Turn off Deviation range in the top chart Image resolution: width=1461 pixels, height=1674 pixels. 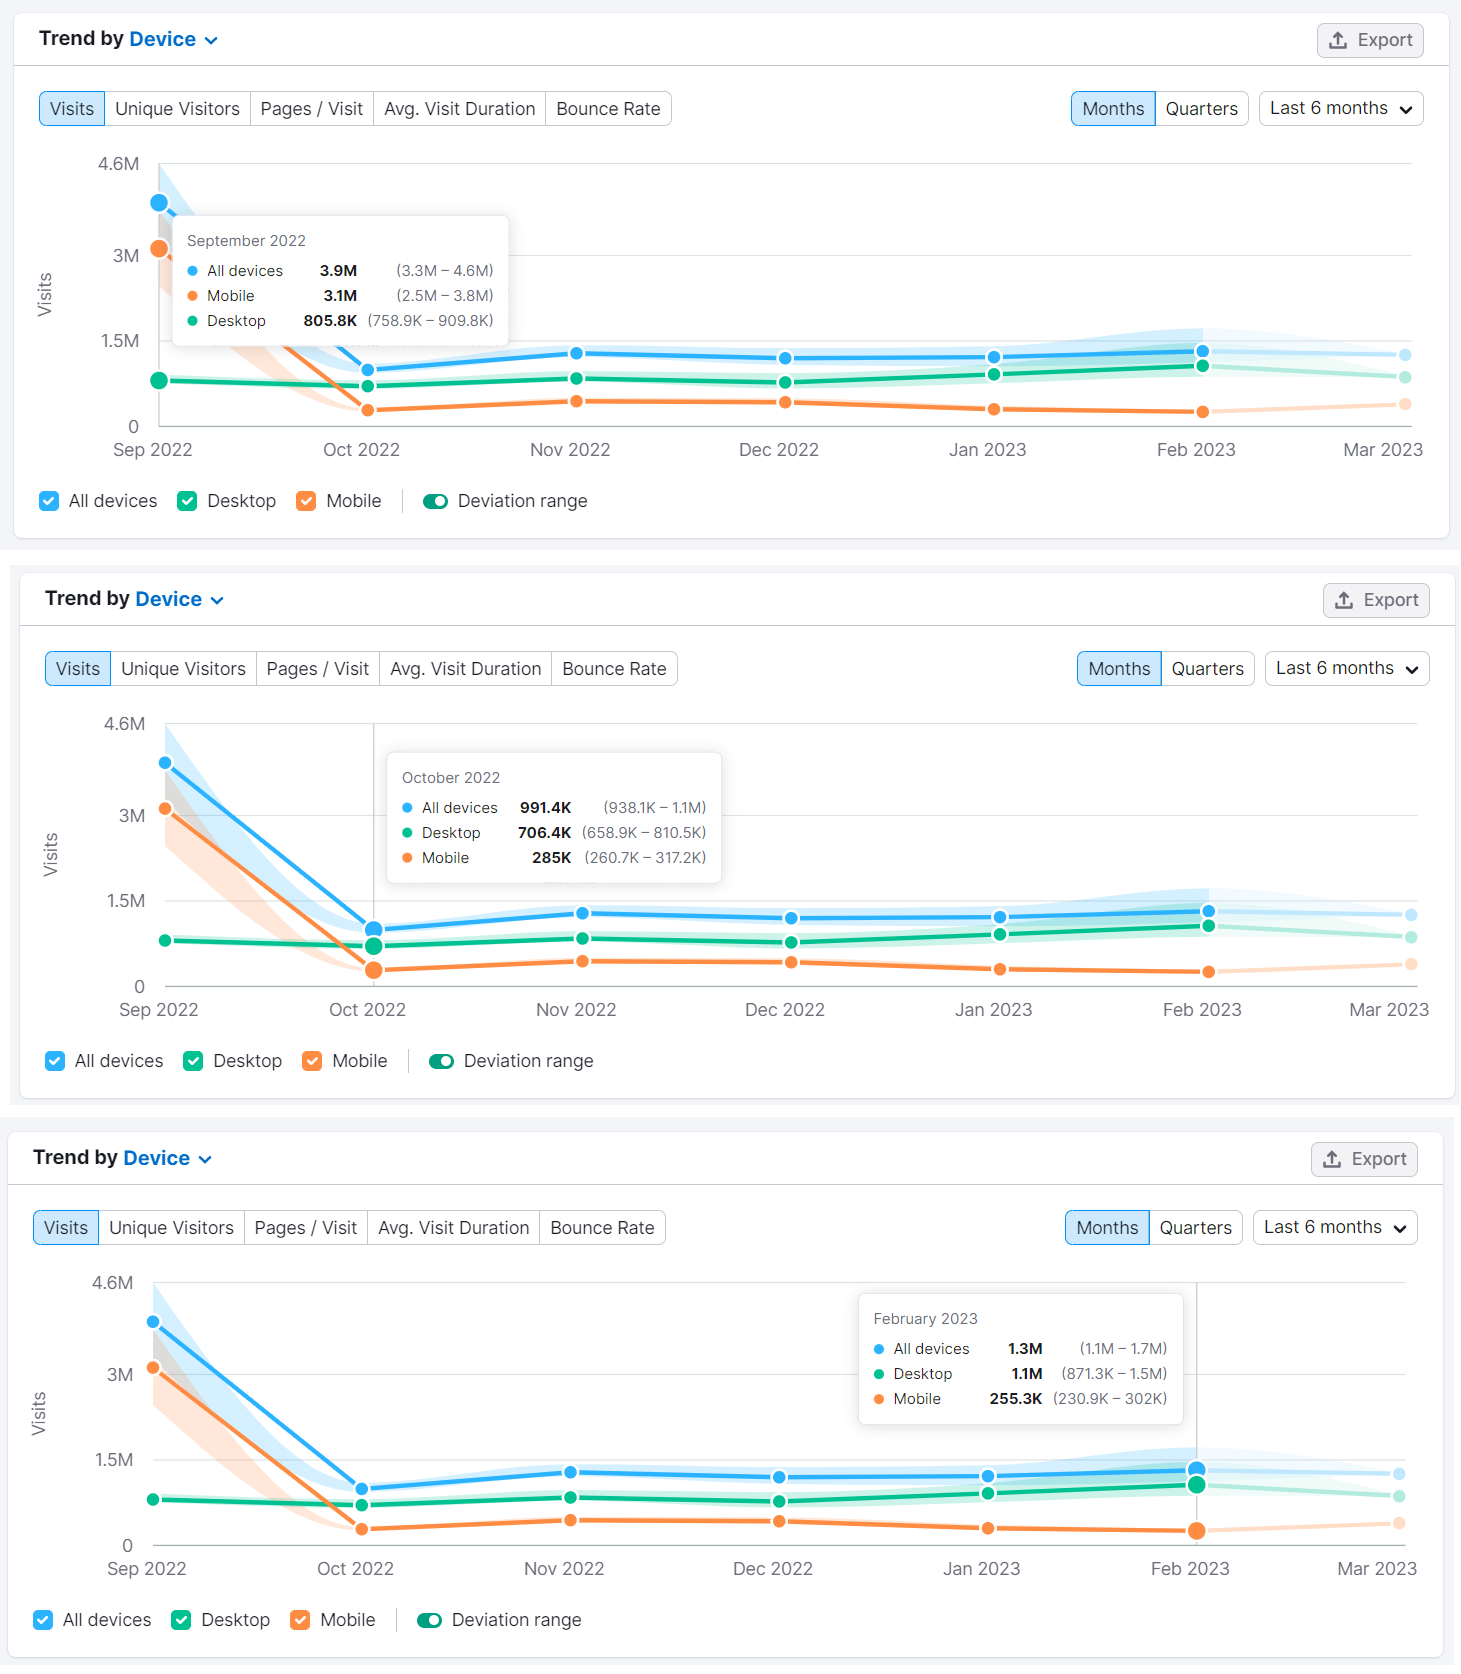coord(435,501)
